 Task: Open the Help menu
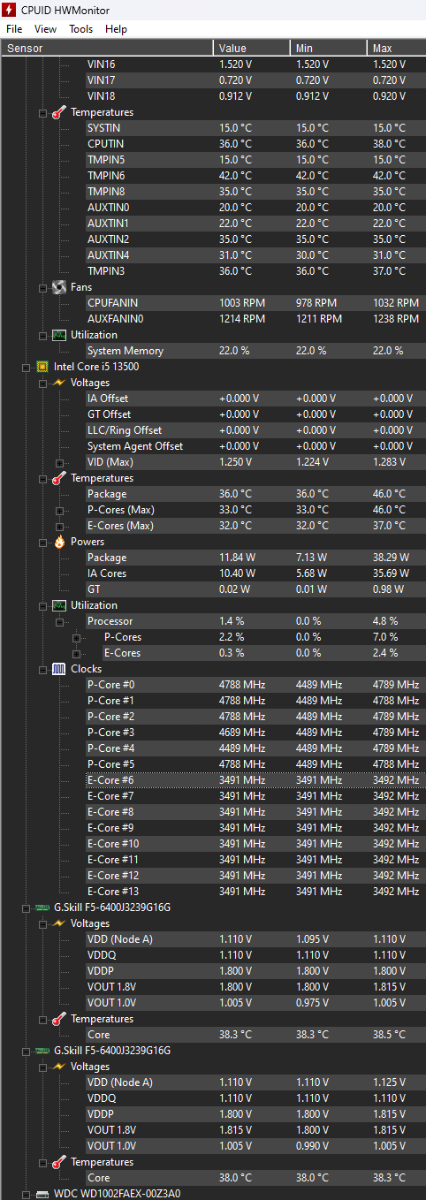pyautogui.click(x=116, y=29)
